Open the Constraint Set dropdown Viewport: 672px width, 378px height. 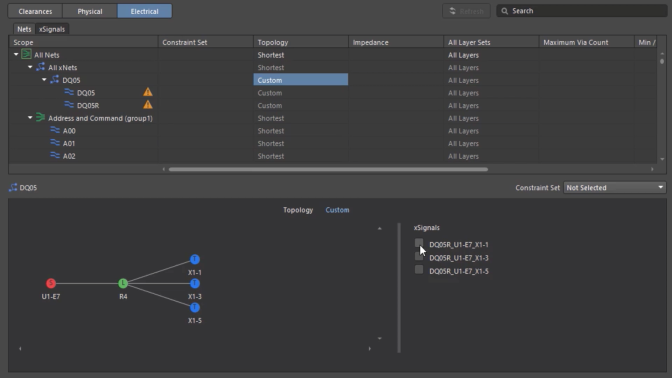click(615, 188)
